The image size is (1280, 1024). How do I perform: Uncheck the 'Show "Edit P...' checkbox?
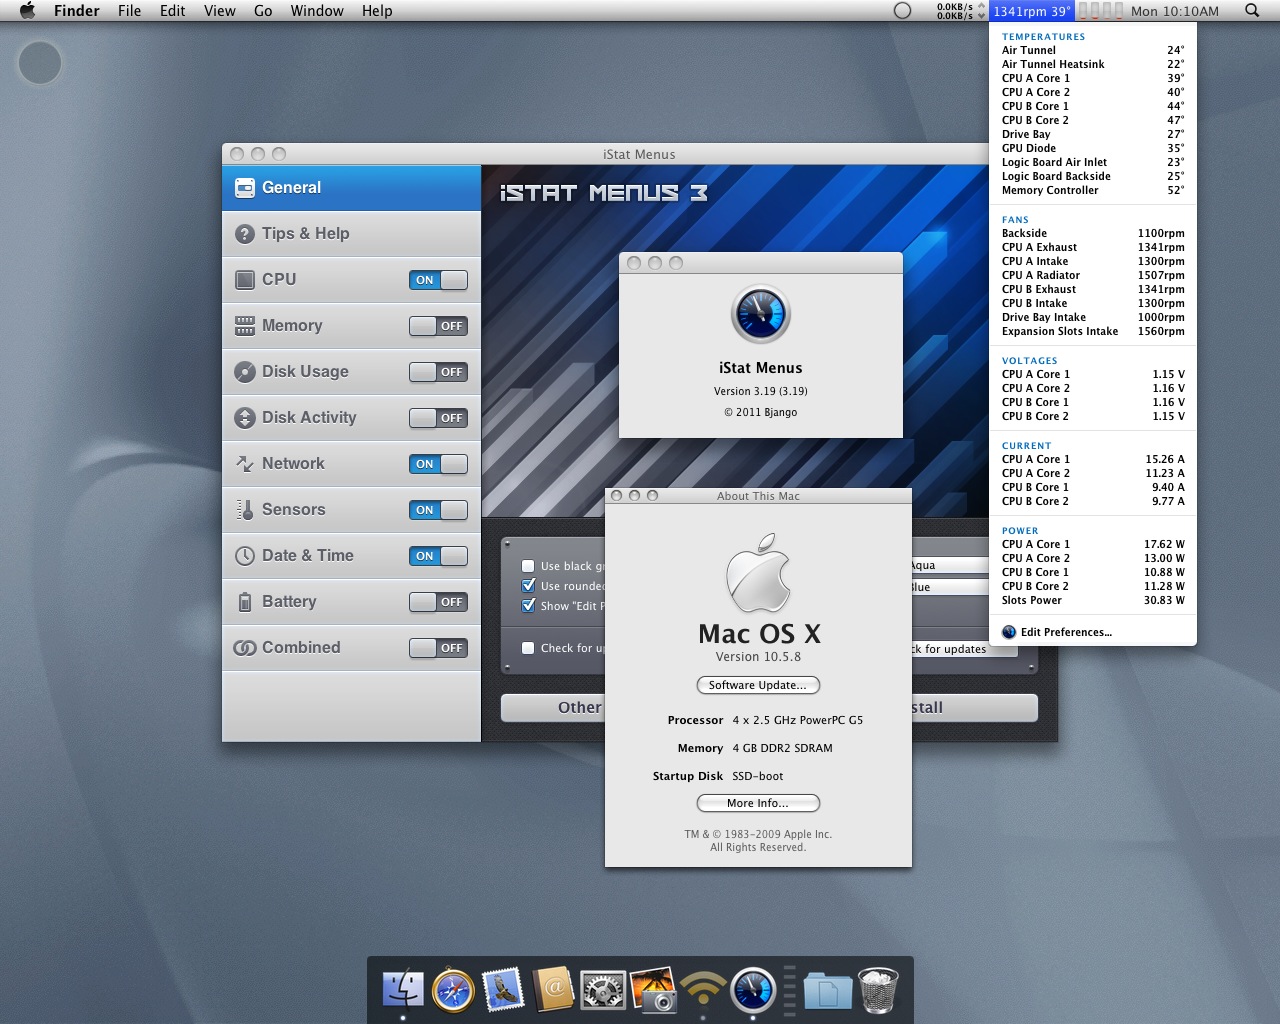(x=528, y=606)
